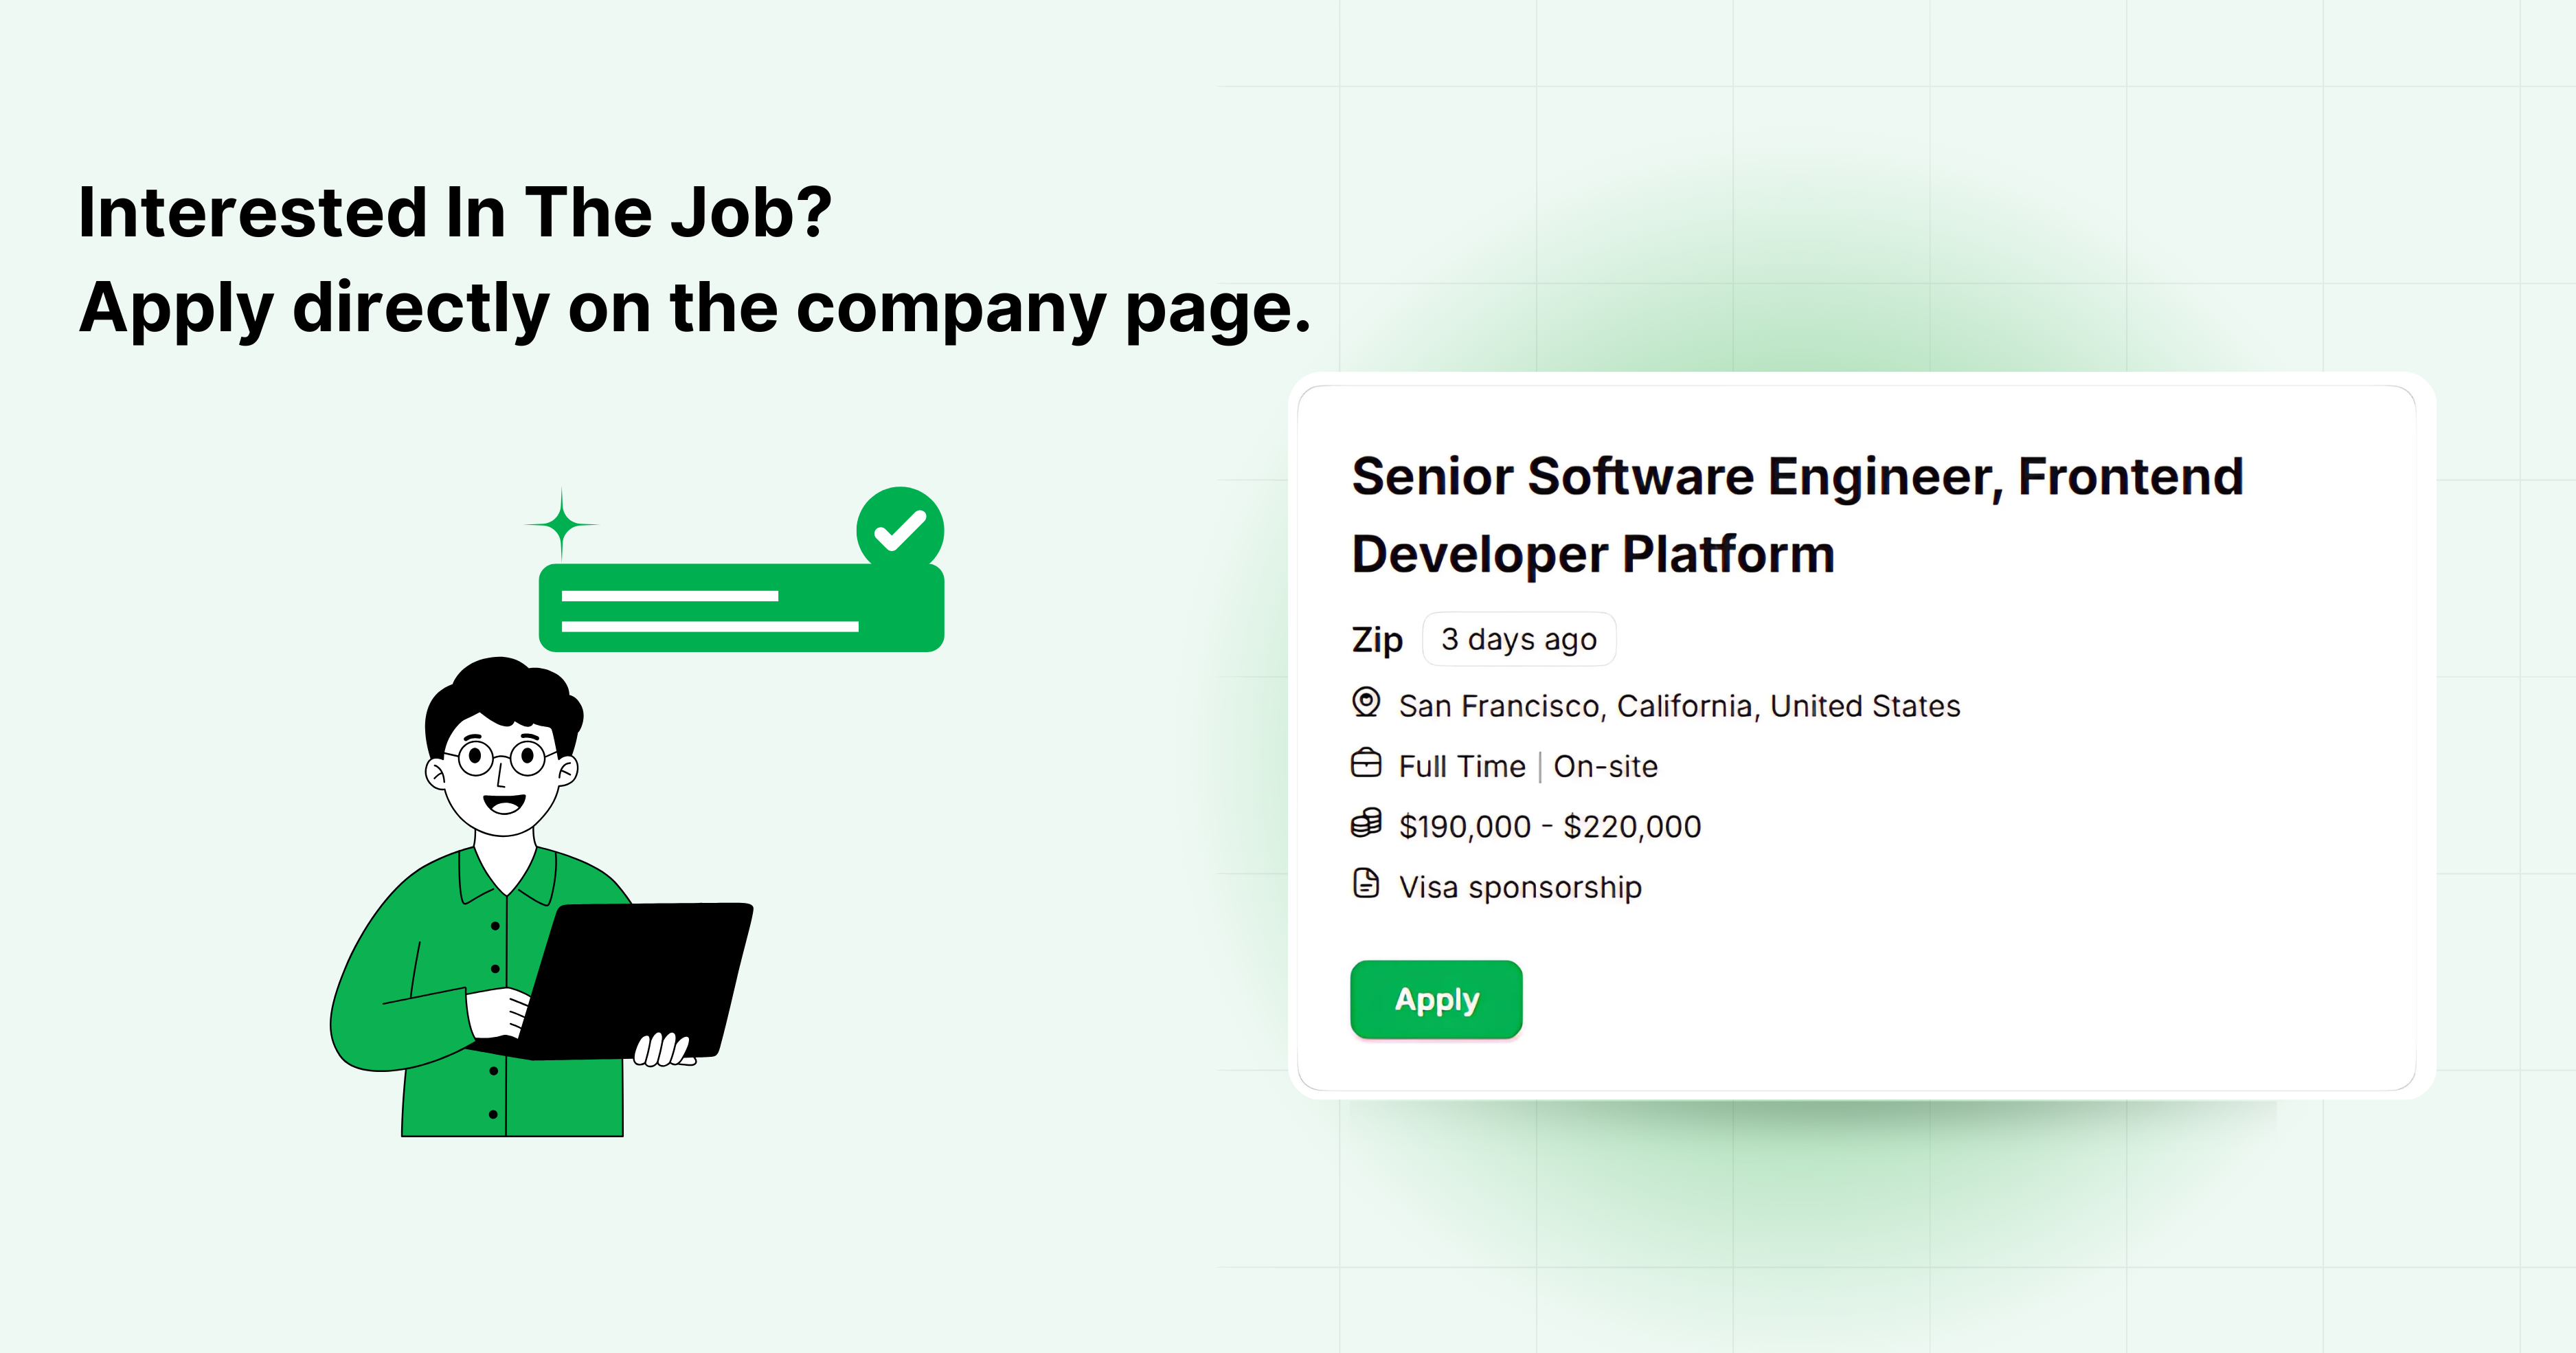The image size is (2576, 1353).
Task: Click the briefcase job type icon
Action: (1366, 763)
